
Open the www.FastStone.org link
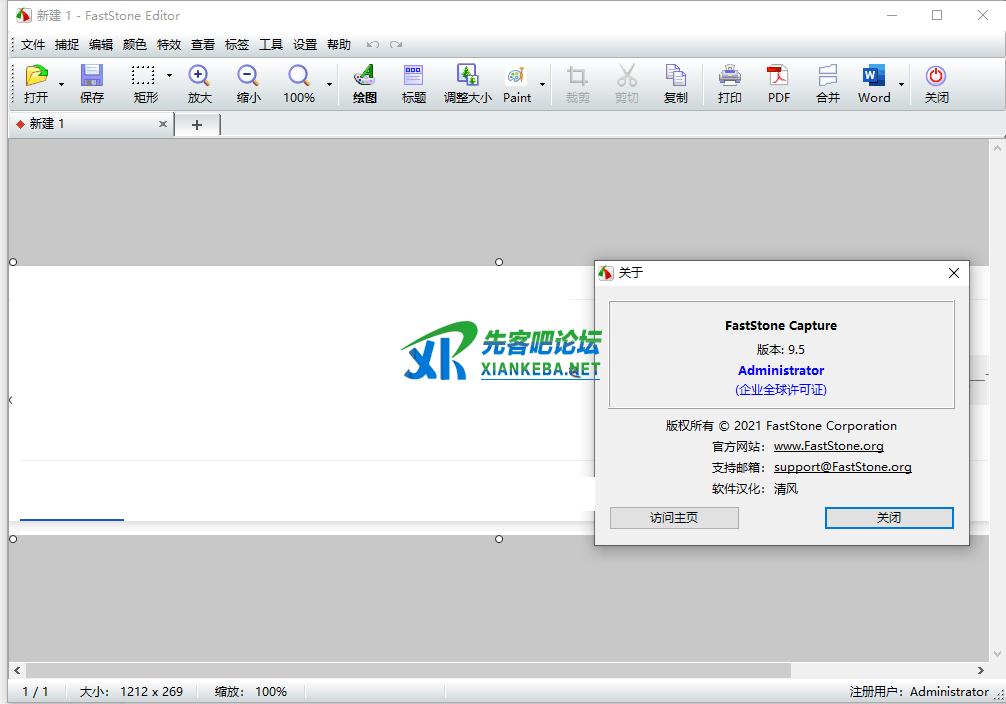828,446
